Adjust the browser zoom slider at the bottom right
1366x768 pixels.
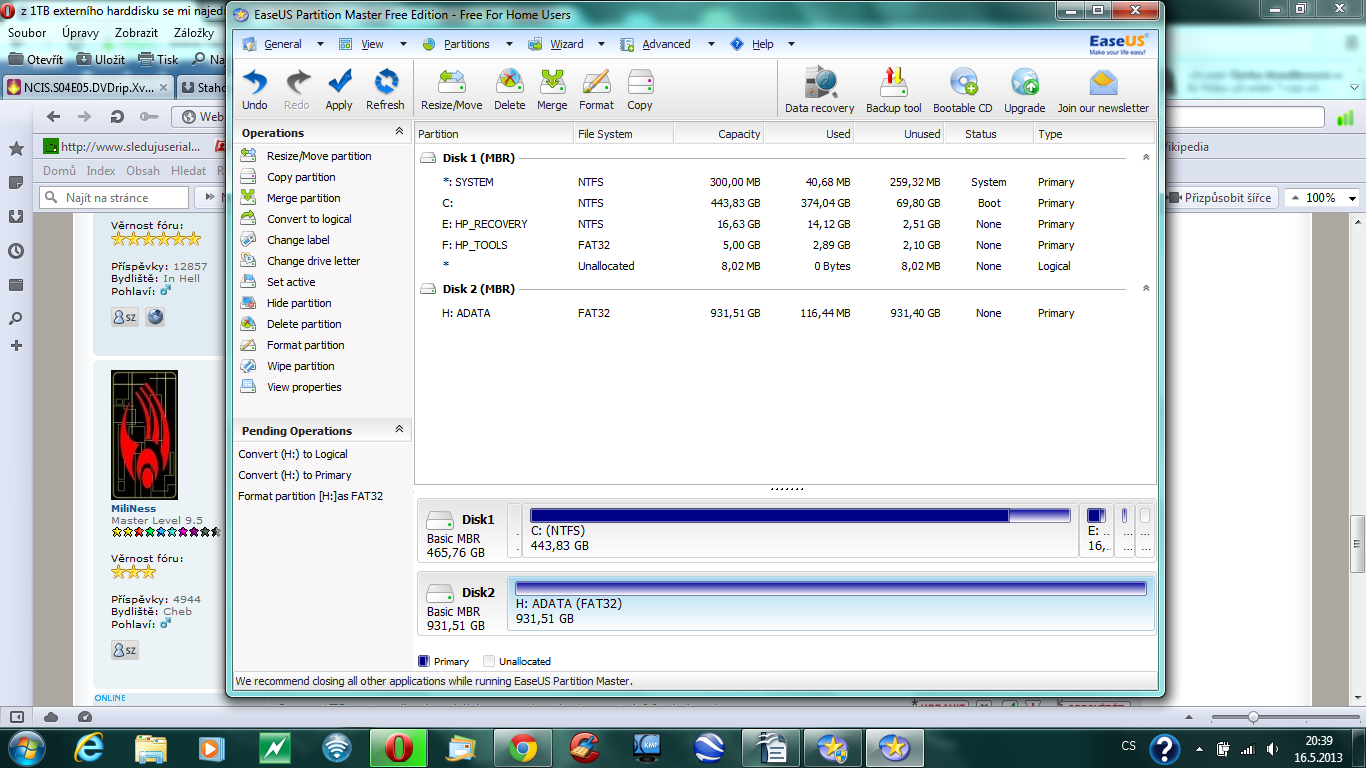pyautogui.click(x=1252, y=717)
